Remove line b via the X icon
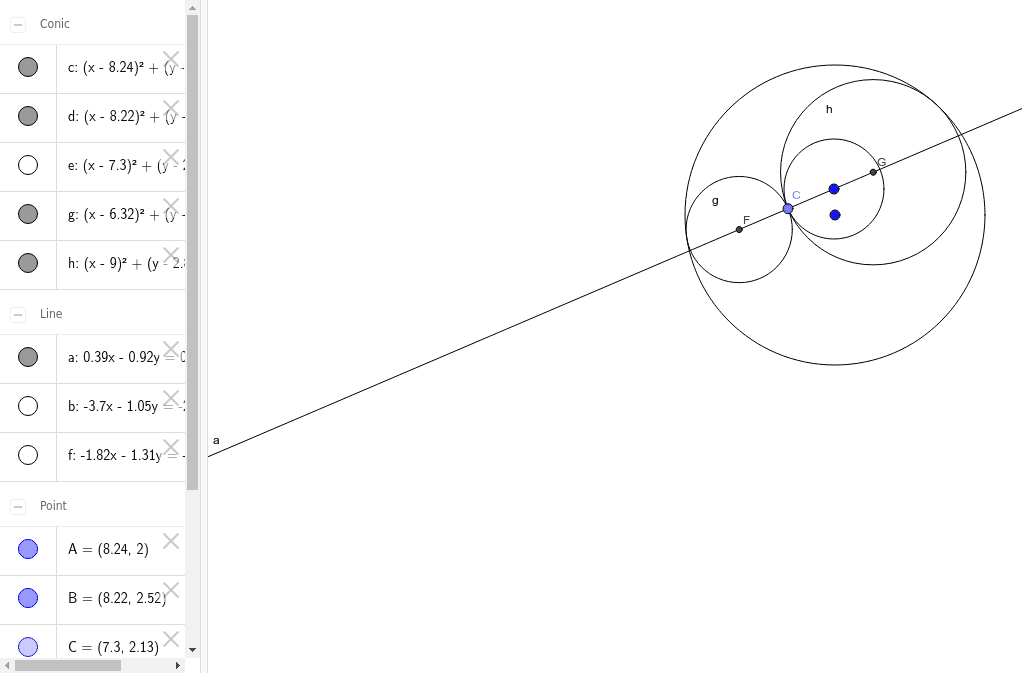The height and width of the screenshot is (675, 1024). pos(170,398)
